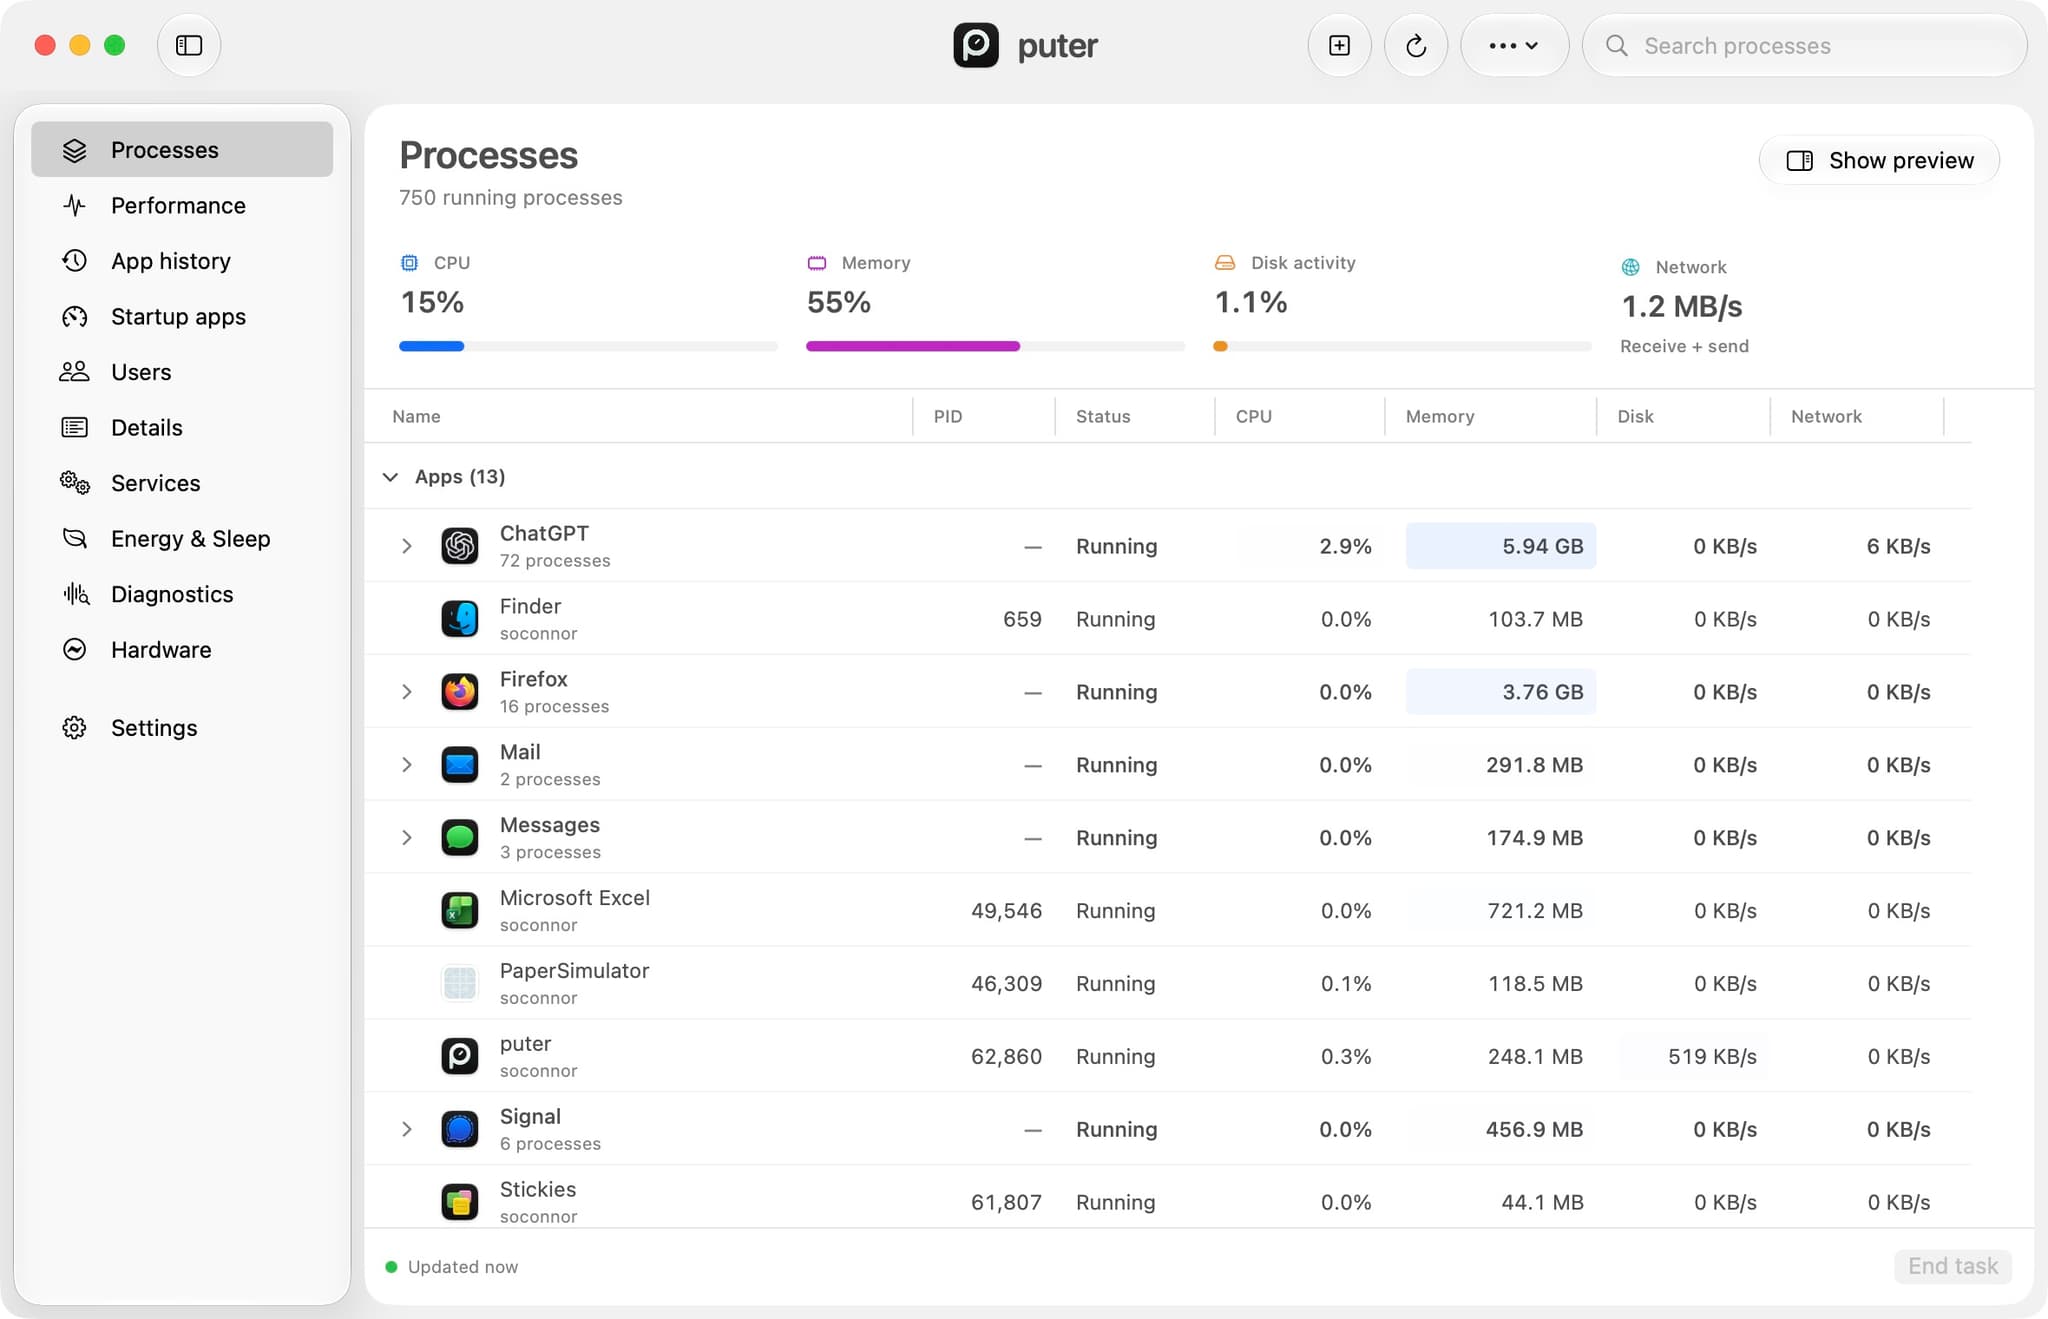Open the Hardware section
Viewport: 2048px width, 1319px height.
[182, 649]
